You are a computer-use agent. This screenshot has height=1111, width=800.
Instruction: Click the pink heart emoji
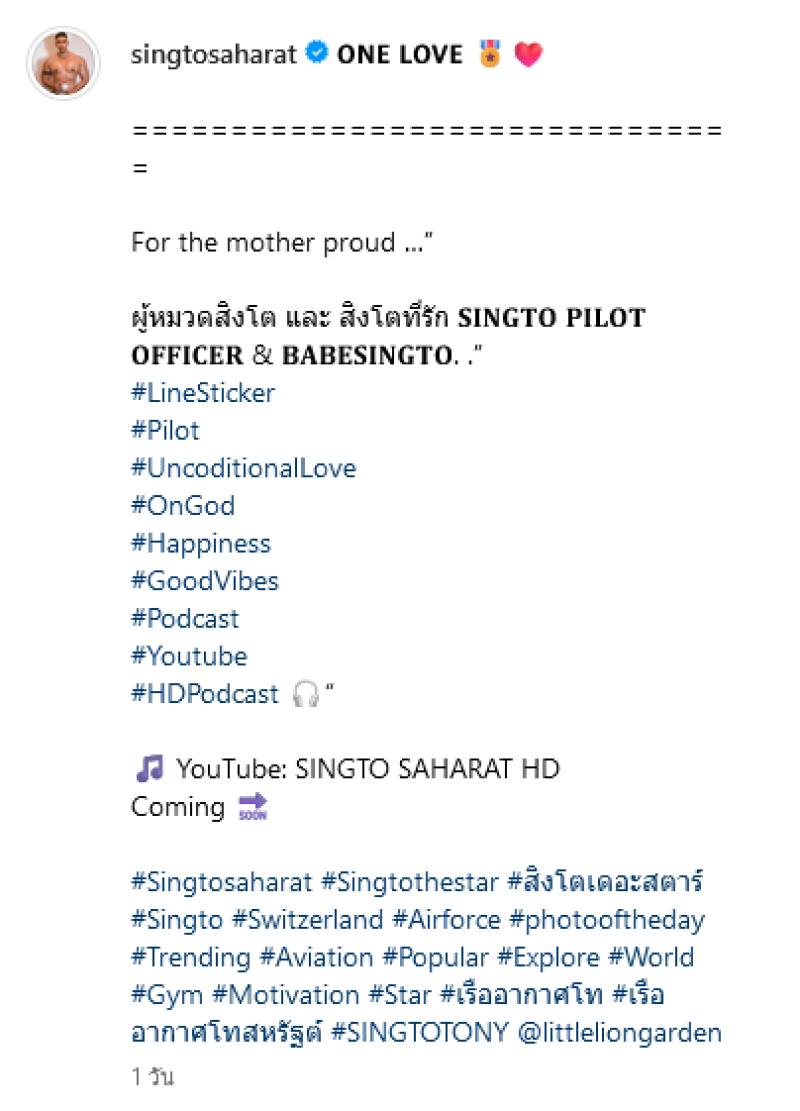[528, 54]
